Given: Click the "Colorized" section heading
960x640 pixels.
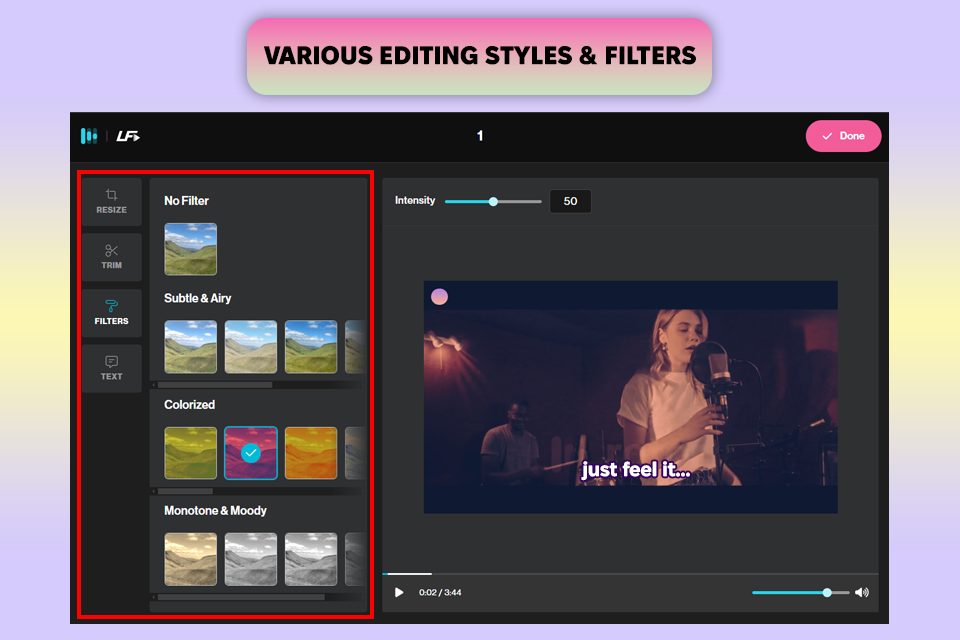Looking at the screenshot, I should [189, 405].
